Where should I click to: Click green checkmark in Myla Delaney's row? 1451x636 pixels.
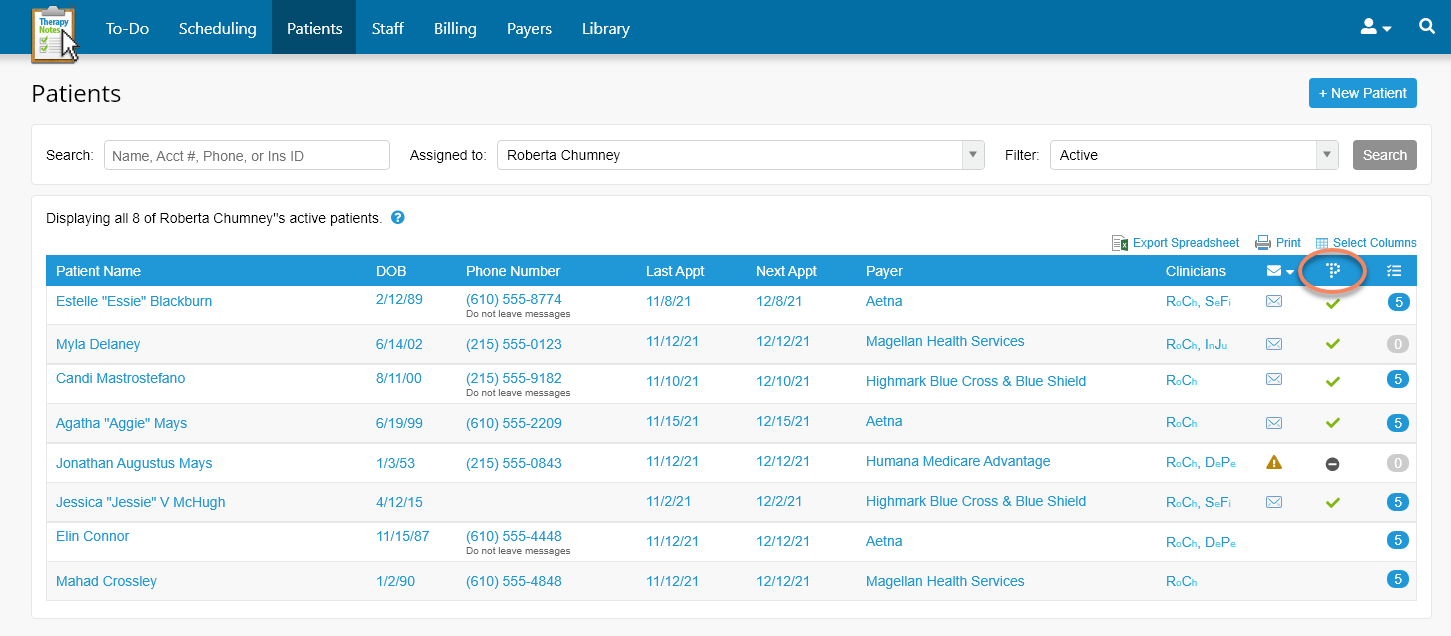click(x=1332, y=344)
